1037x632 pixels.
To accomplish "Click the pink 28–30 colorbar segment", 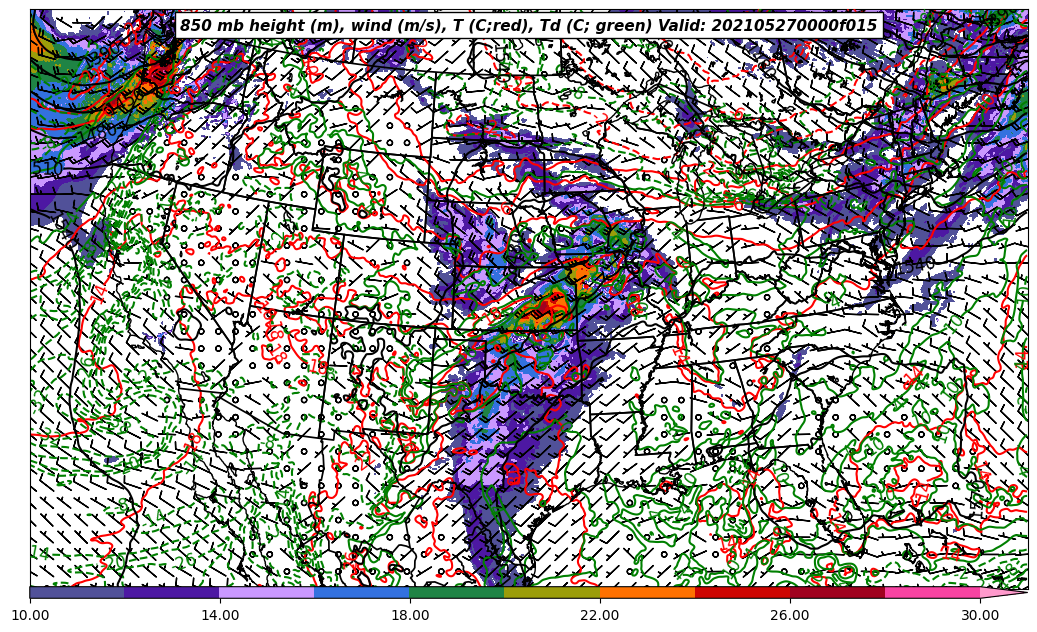I will [x=933, y=592].
